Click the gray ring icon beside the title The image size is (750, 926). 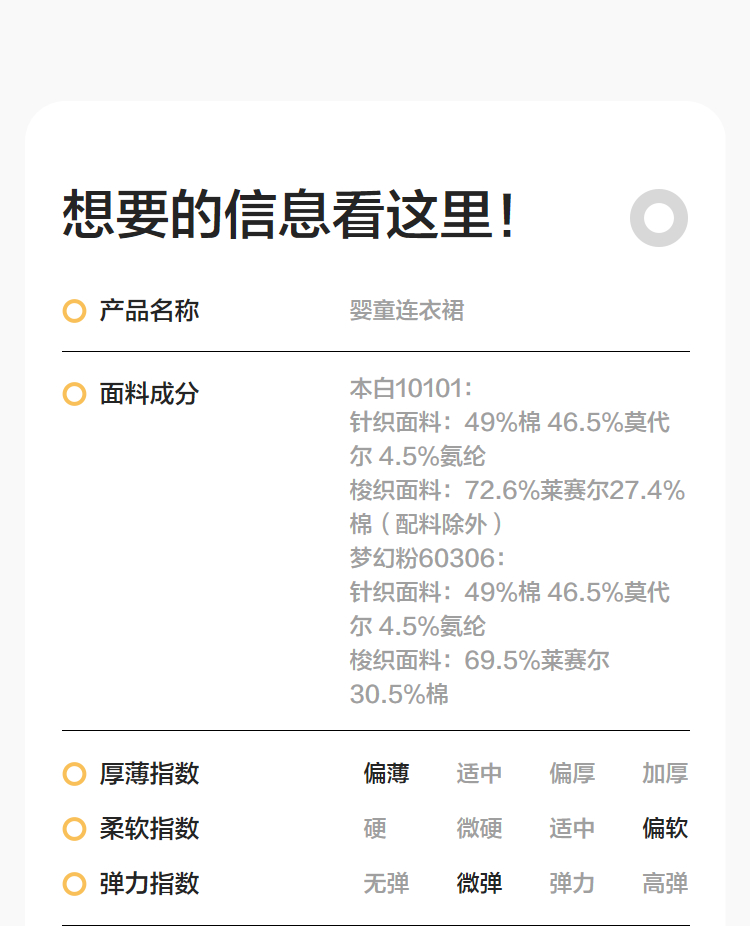coord(659,217)
